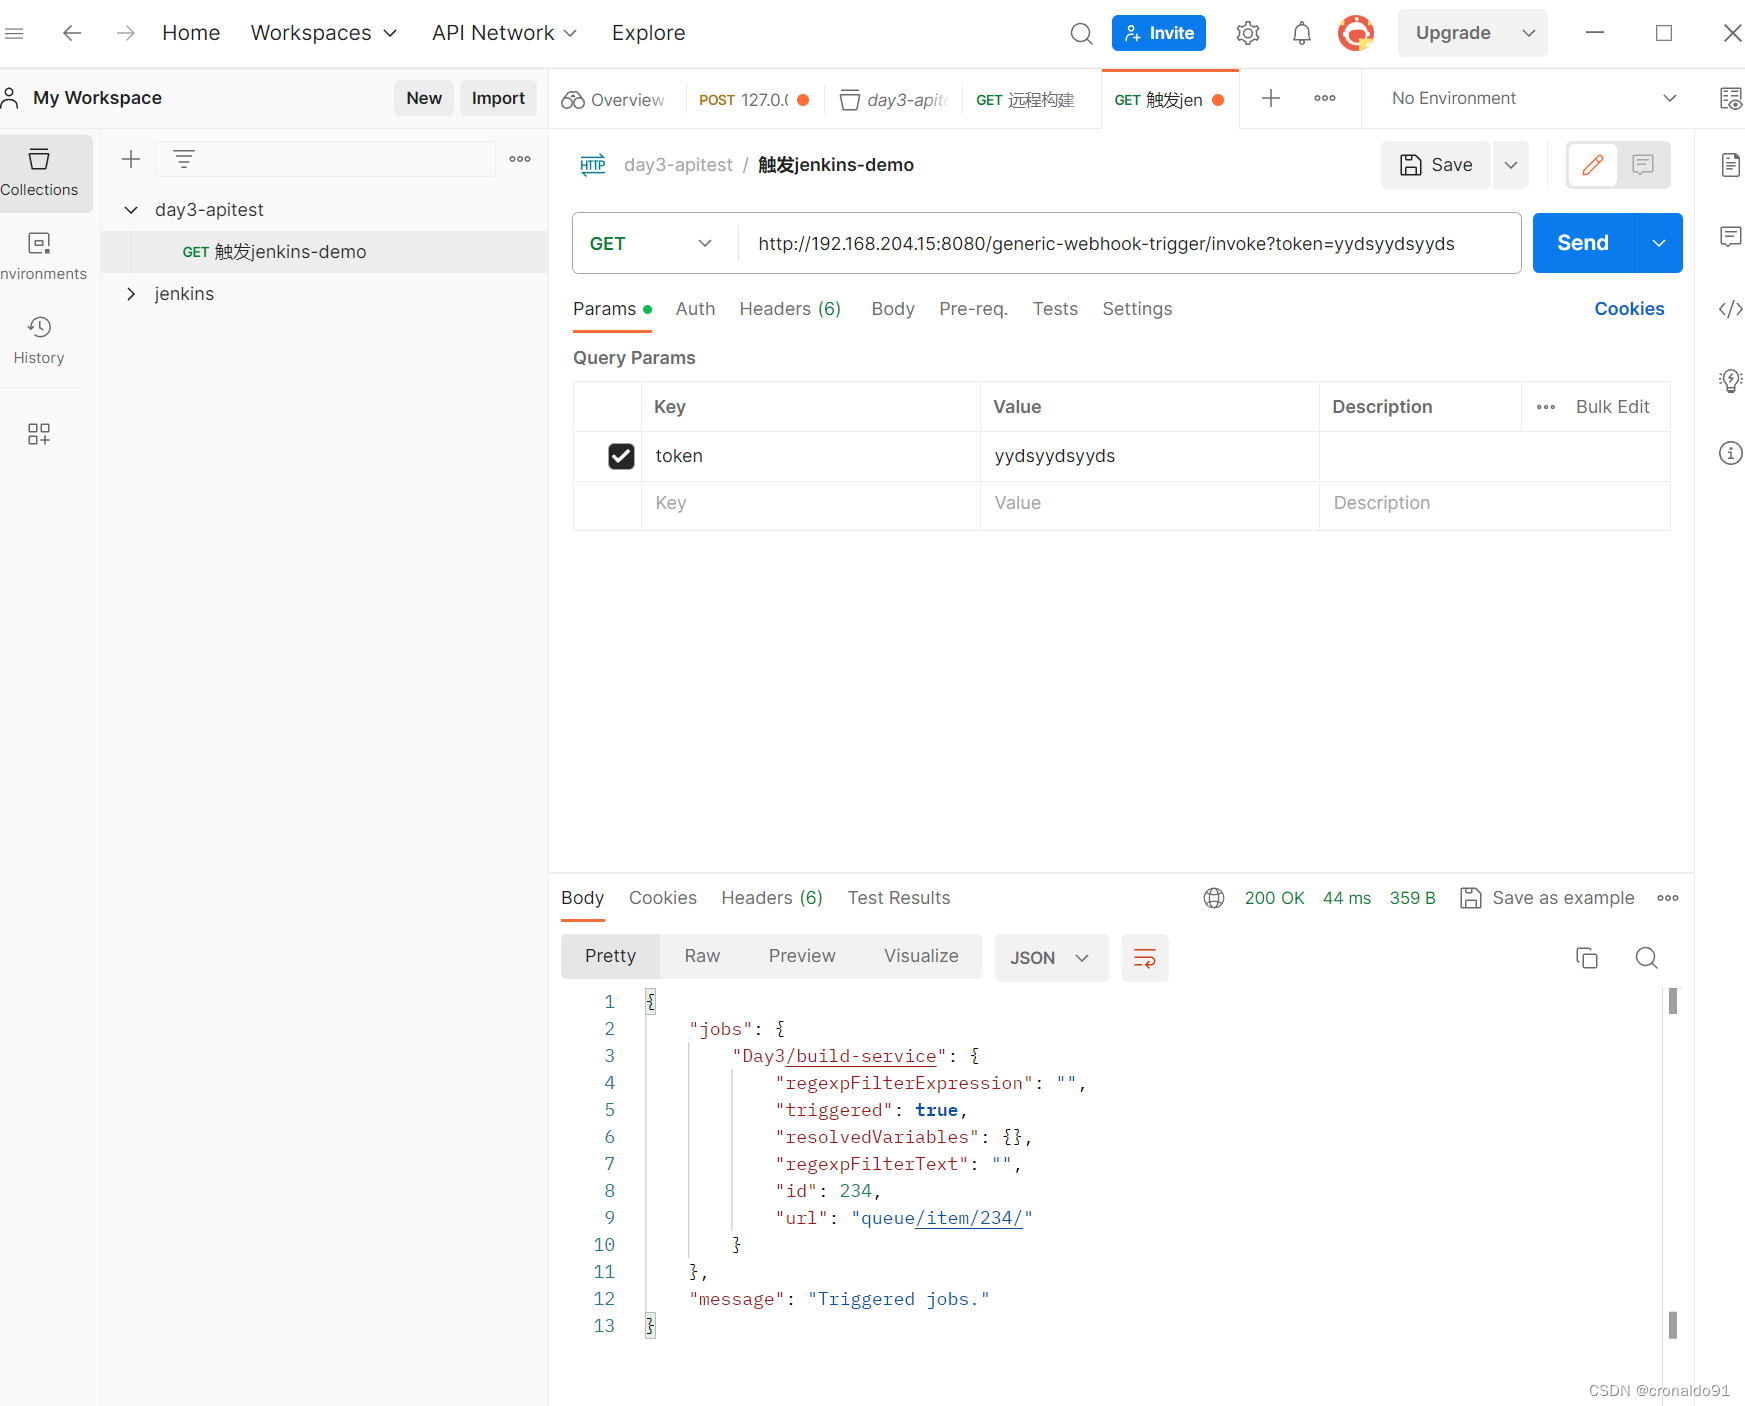Image resolution: width=1745 pixels, height=1406 pixels.
Task: Open notifications bell
Action: pyautogui.click(x=1301, y=33)
